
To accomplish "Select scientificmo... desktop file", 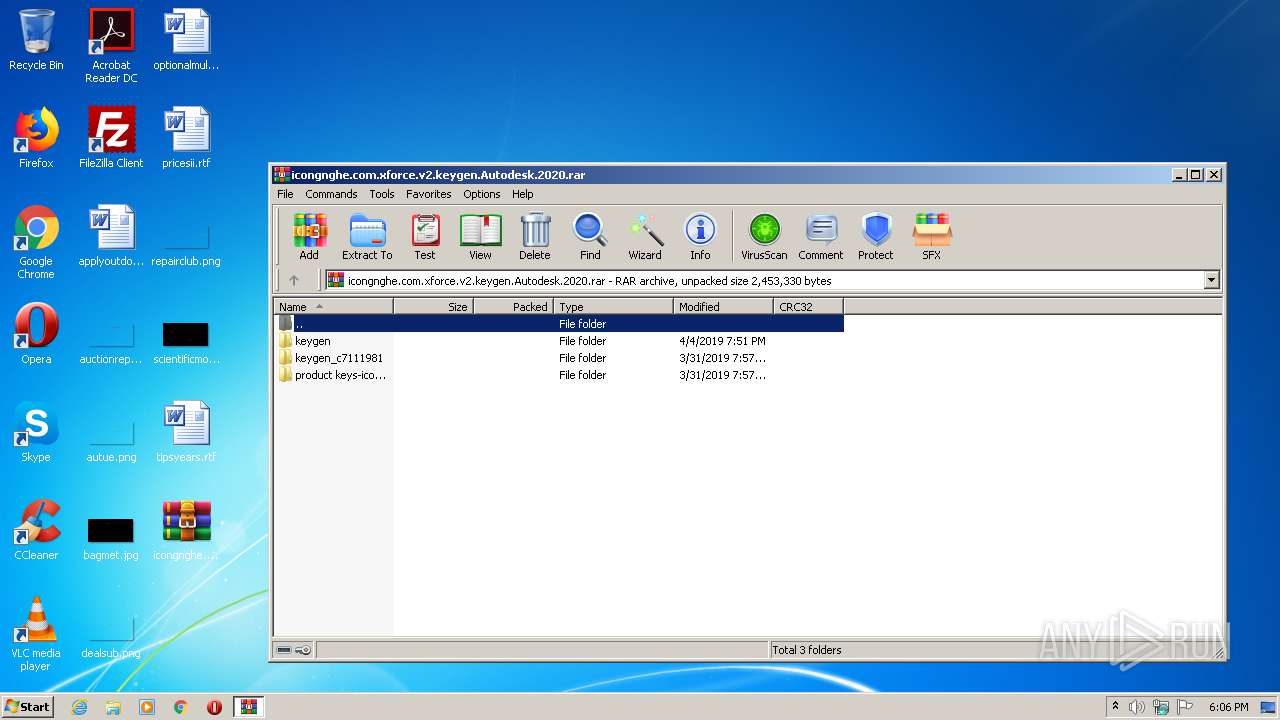I will pos(187,344).
